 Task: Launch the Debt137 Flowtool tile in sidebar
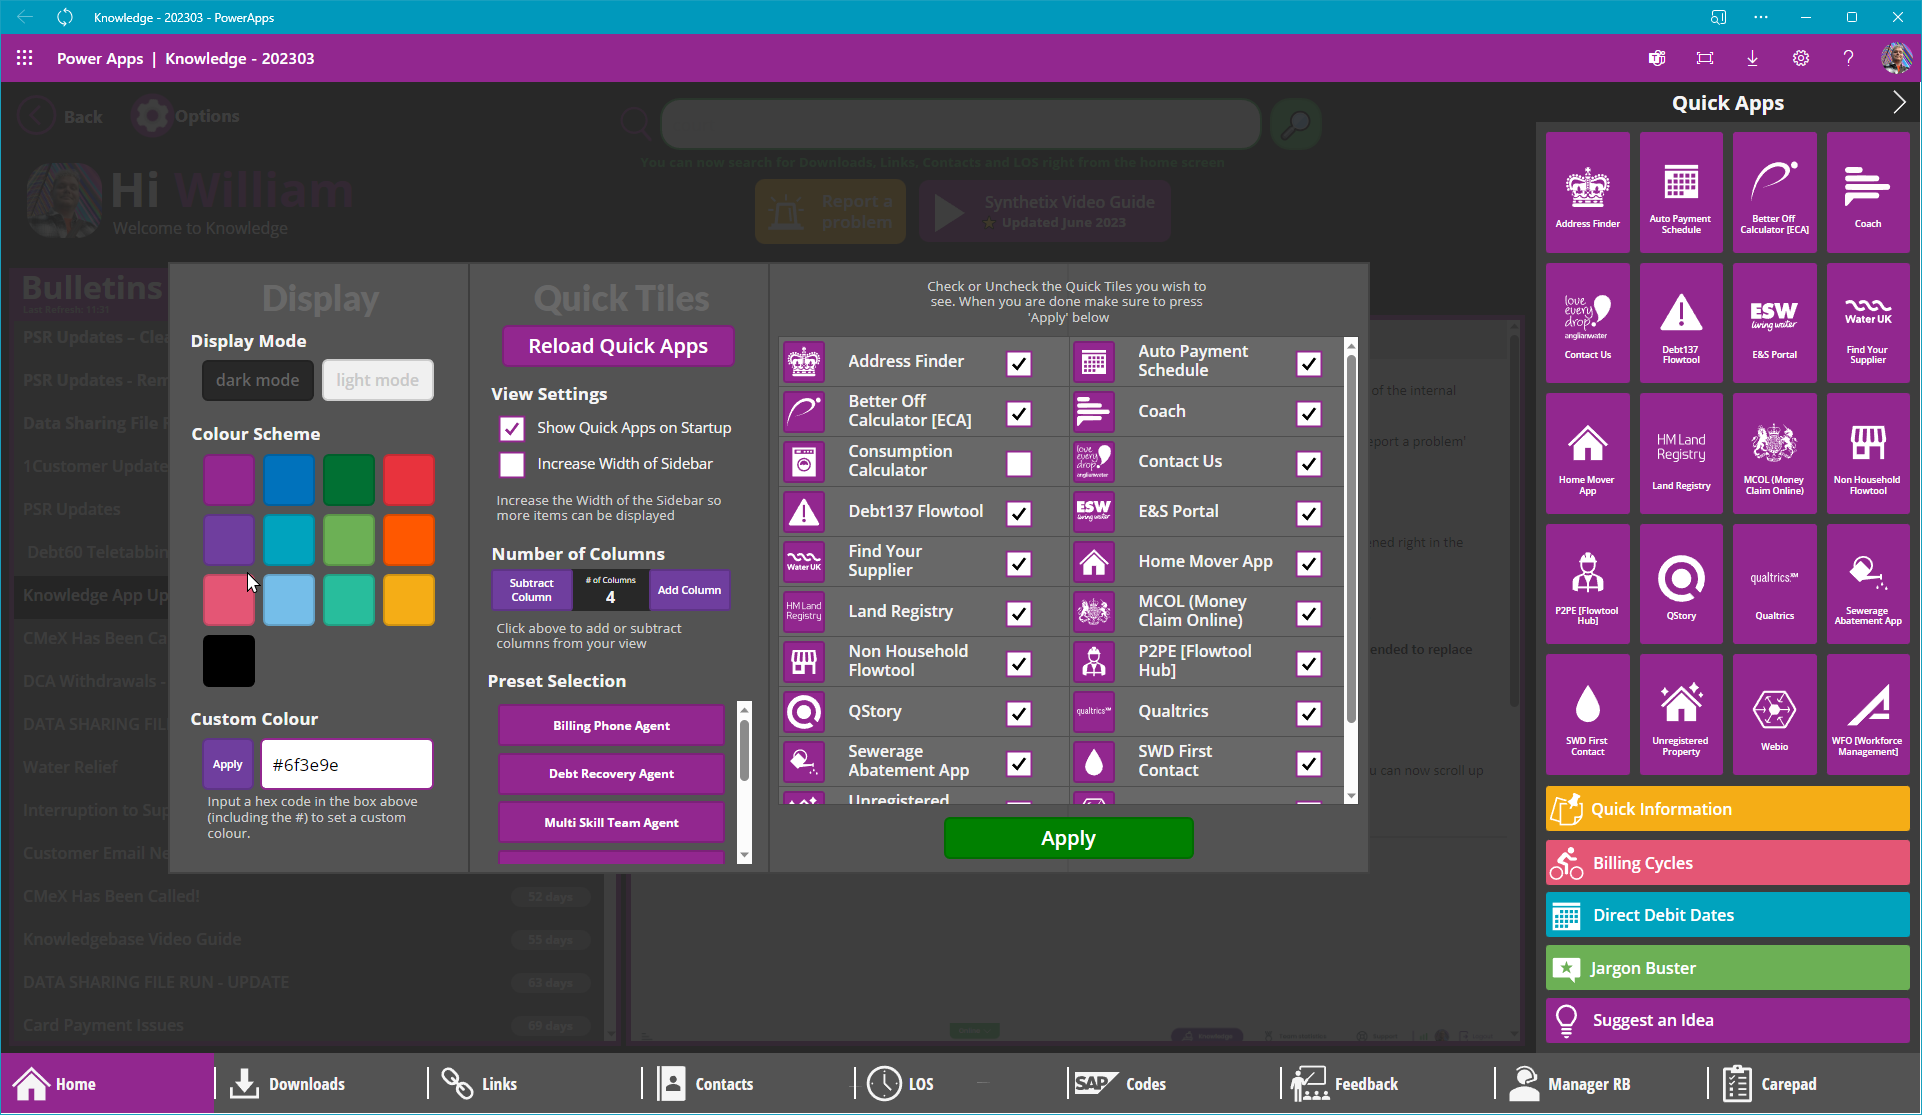1681,323
